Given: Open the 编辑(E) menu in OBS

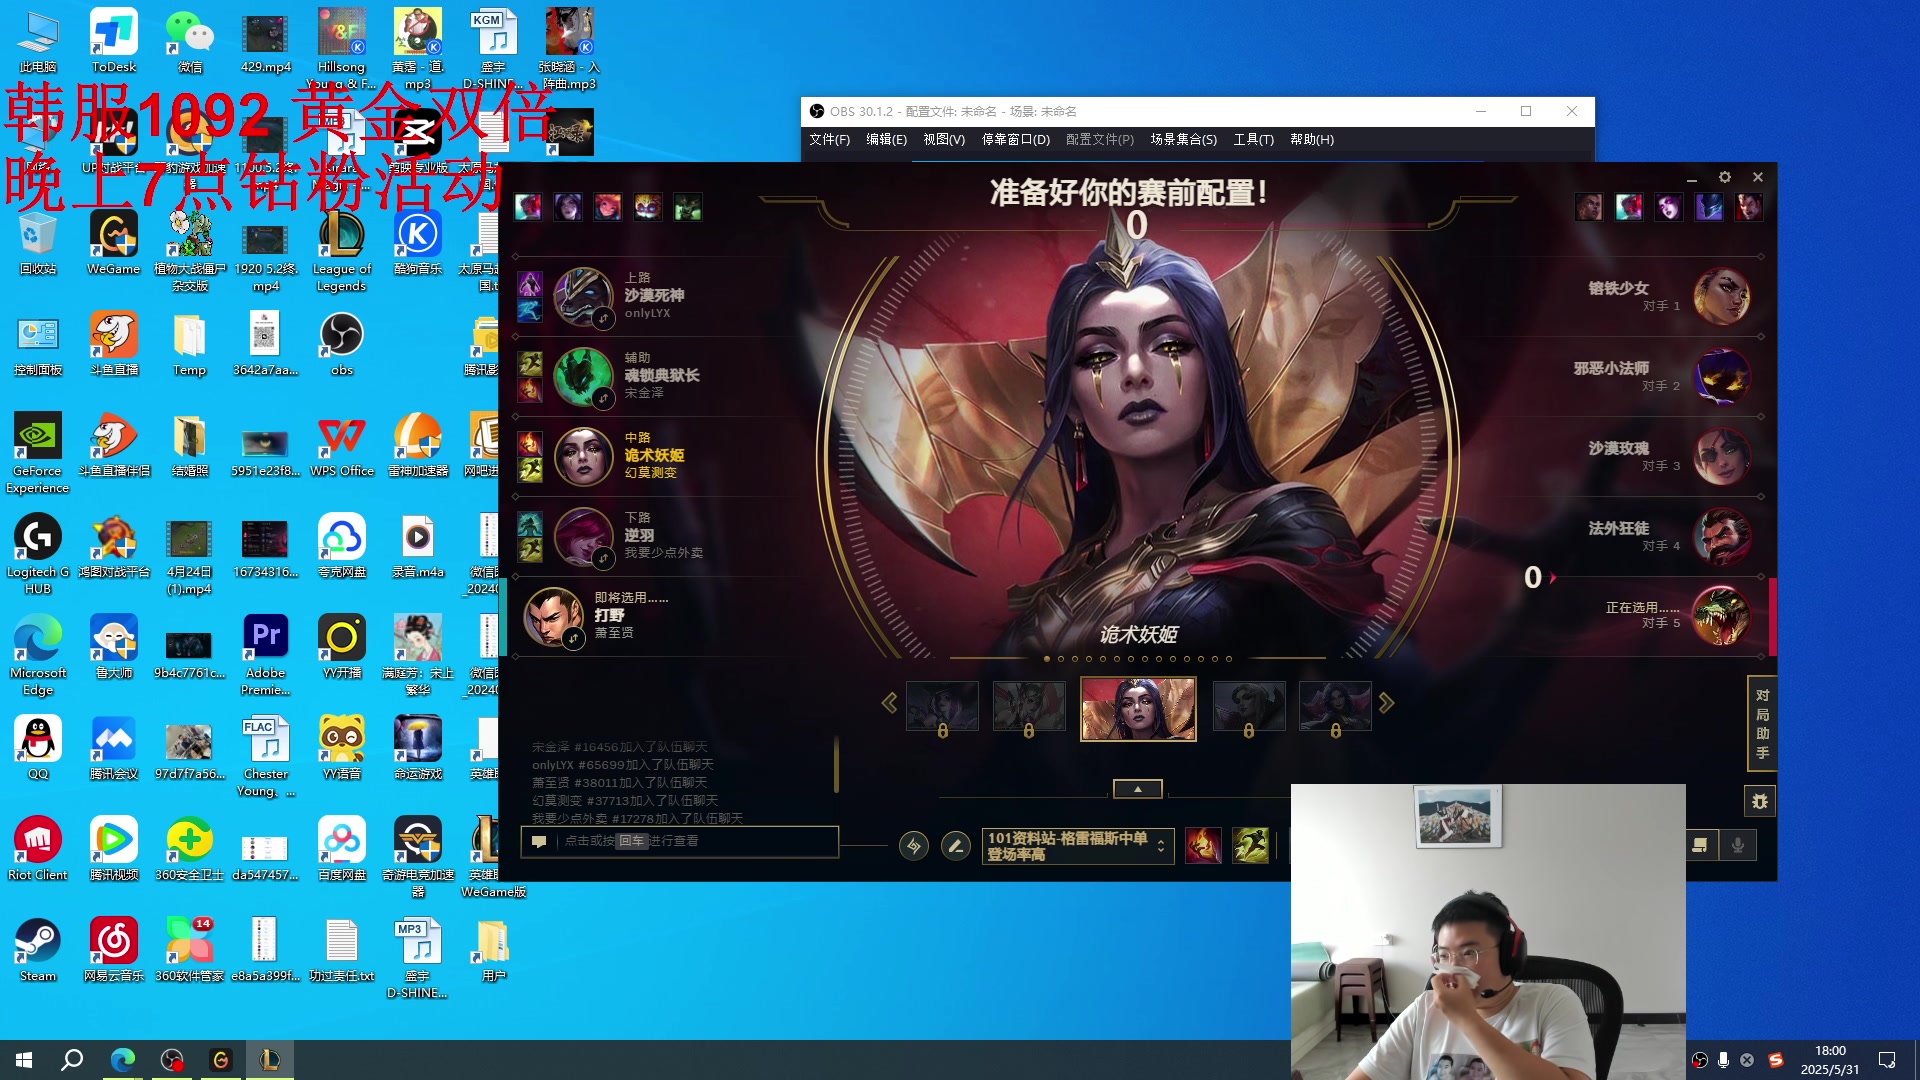Looking at the screenshot, I should coord(886,139).
